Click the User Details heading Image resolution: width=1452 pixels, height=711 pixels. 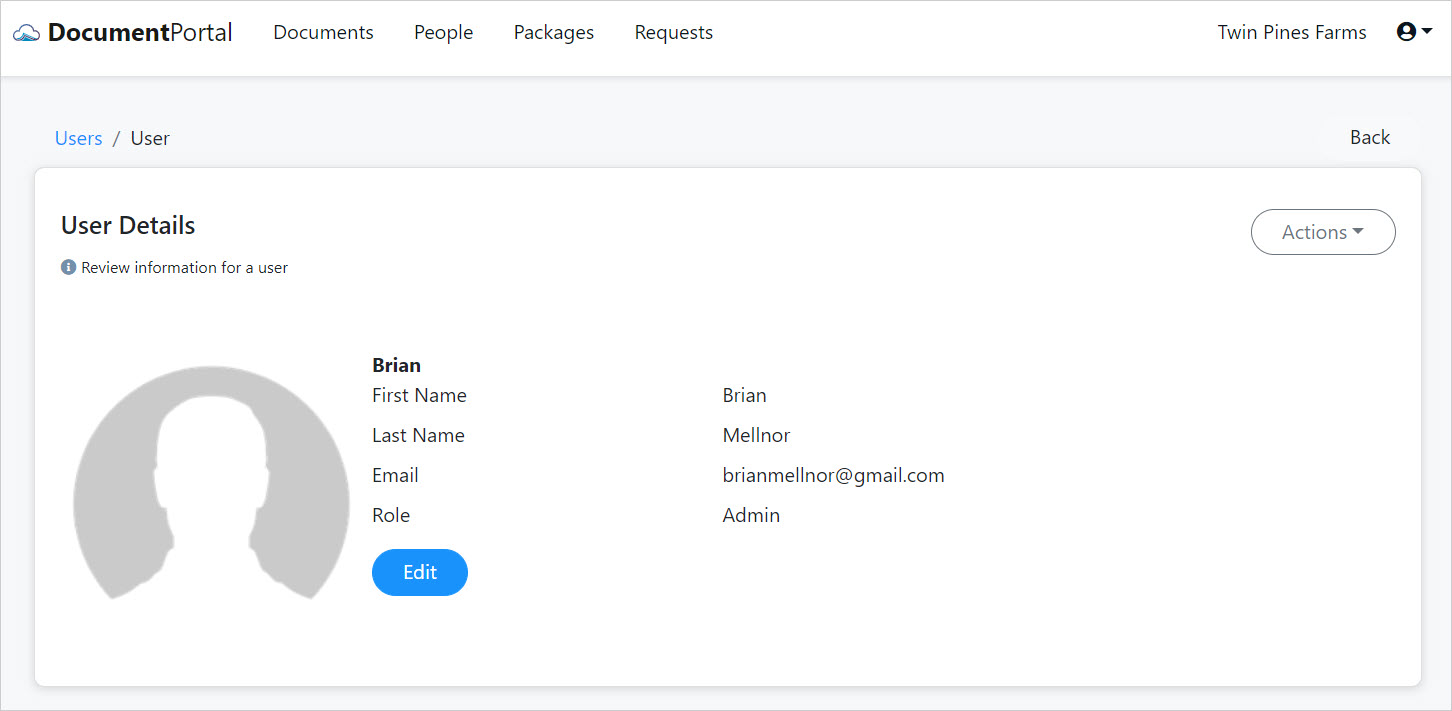[x=127, y=225]
